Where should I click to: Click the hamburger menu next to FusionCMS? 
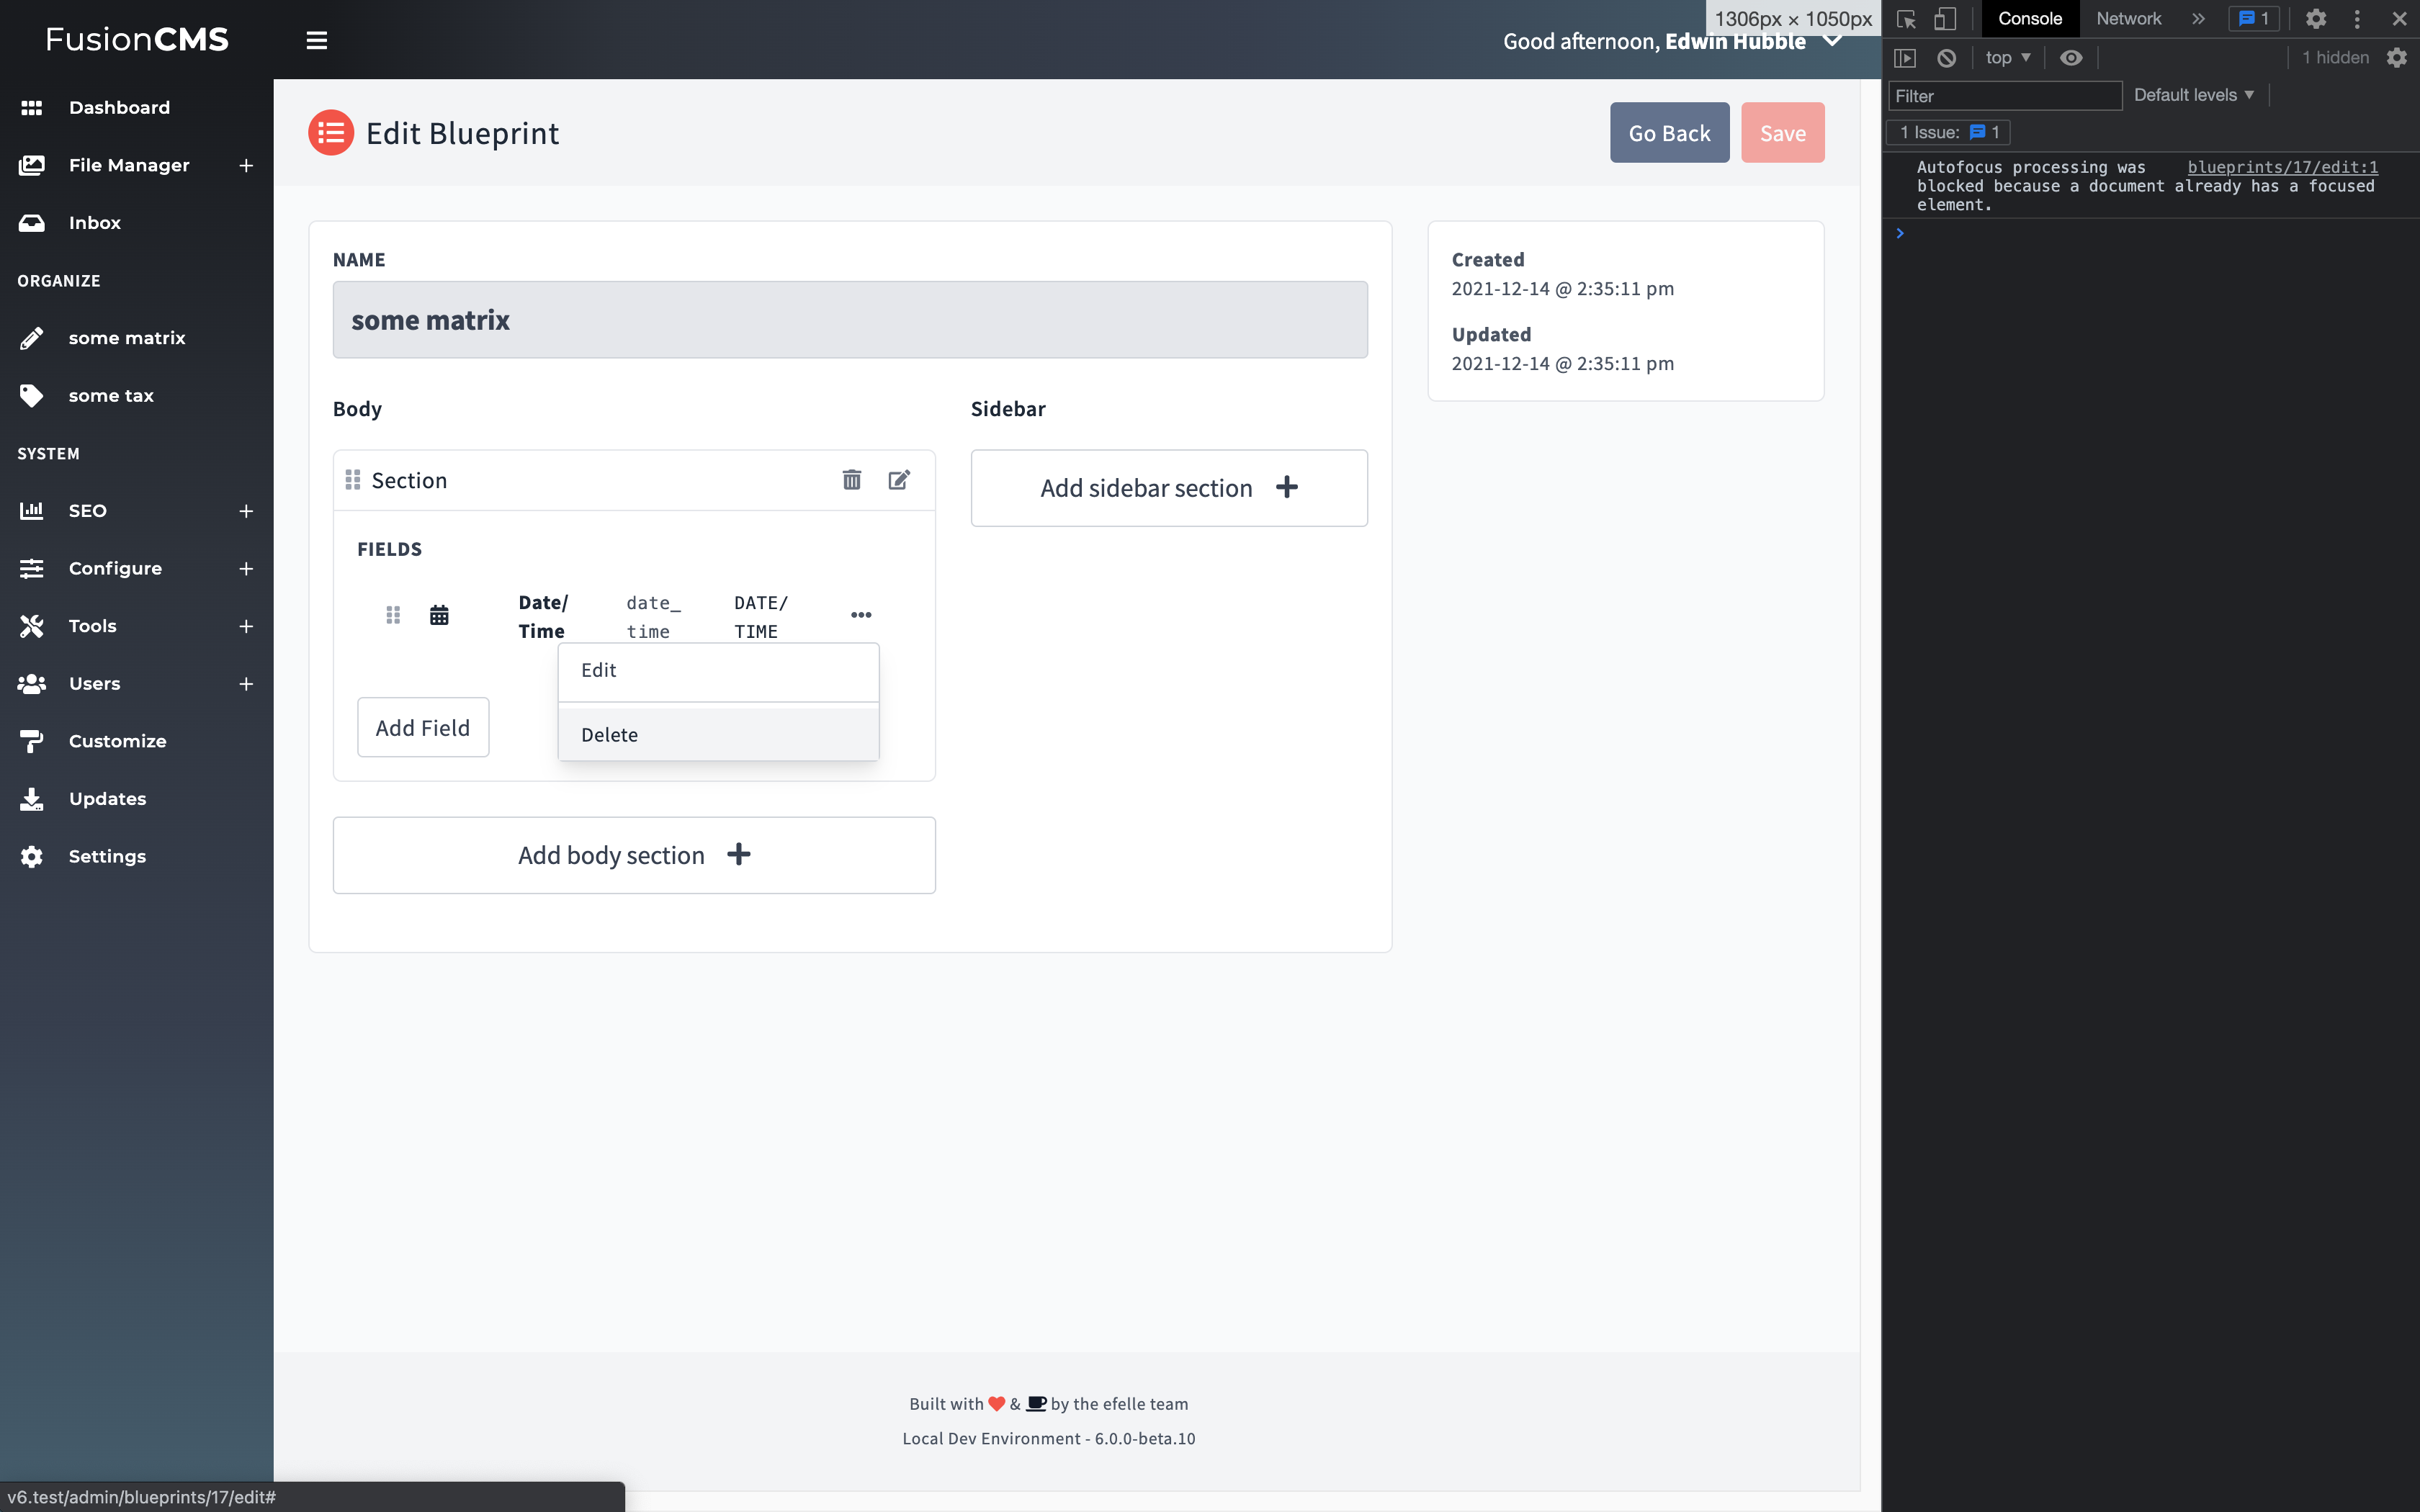(x=316, y=40)
